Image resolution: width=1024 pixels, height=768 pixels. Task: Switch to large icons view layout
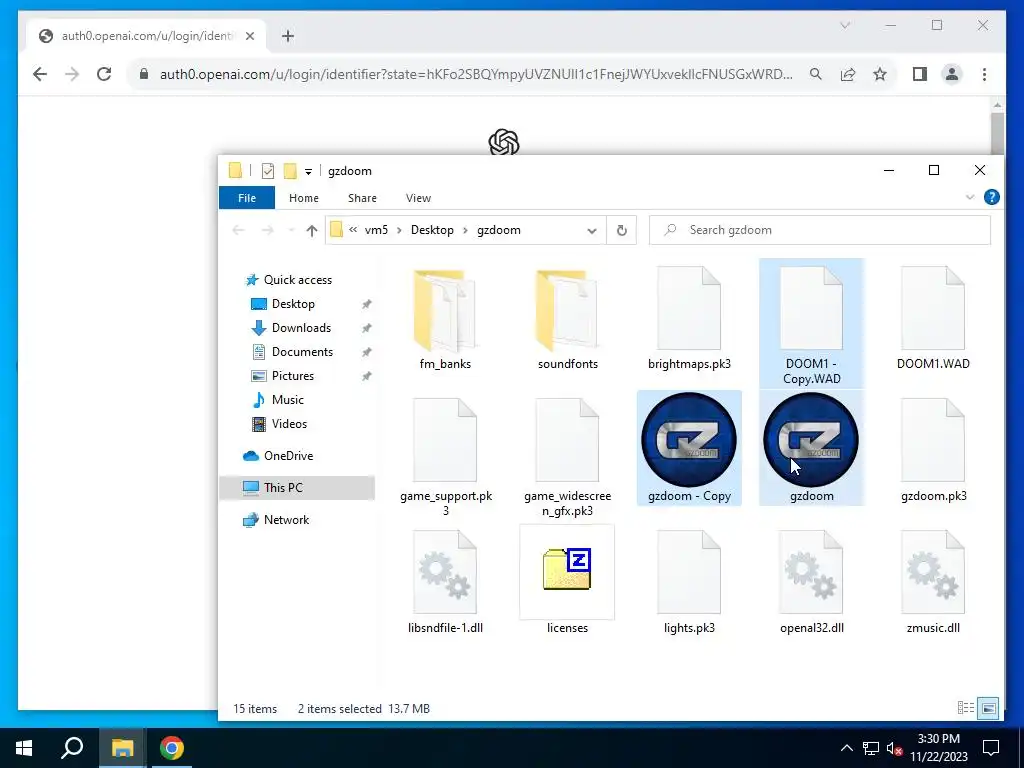coord(988,708)
